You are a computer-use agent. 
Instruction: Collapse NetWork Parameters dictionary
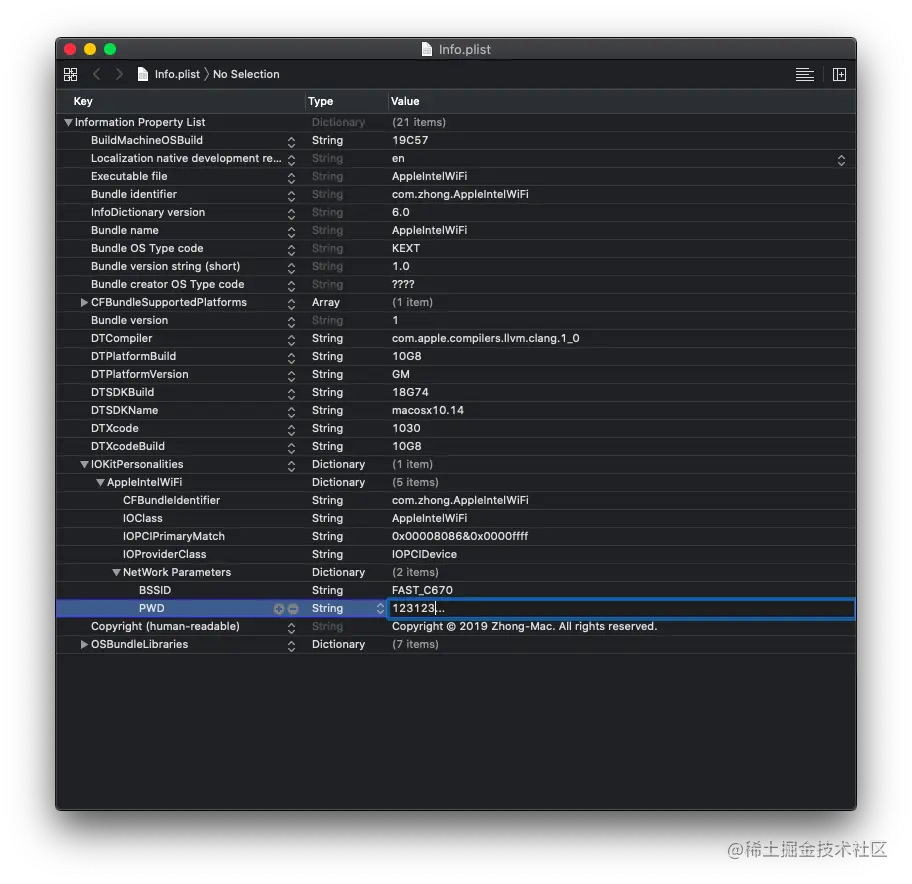coord(116,573)
